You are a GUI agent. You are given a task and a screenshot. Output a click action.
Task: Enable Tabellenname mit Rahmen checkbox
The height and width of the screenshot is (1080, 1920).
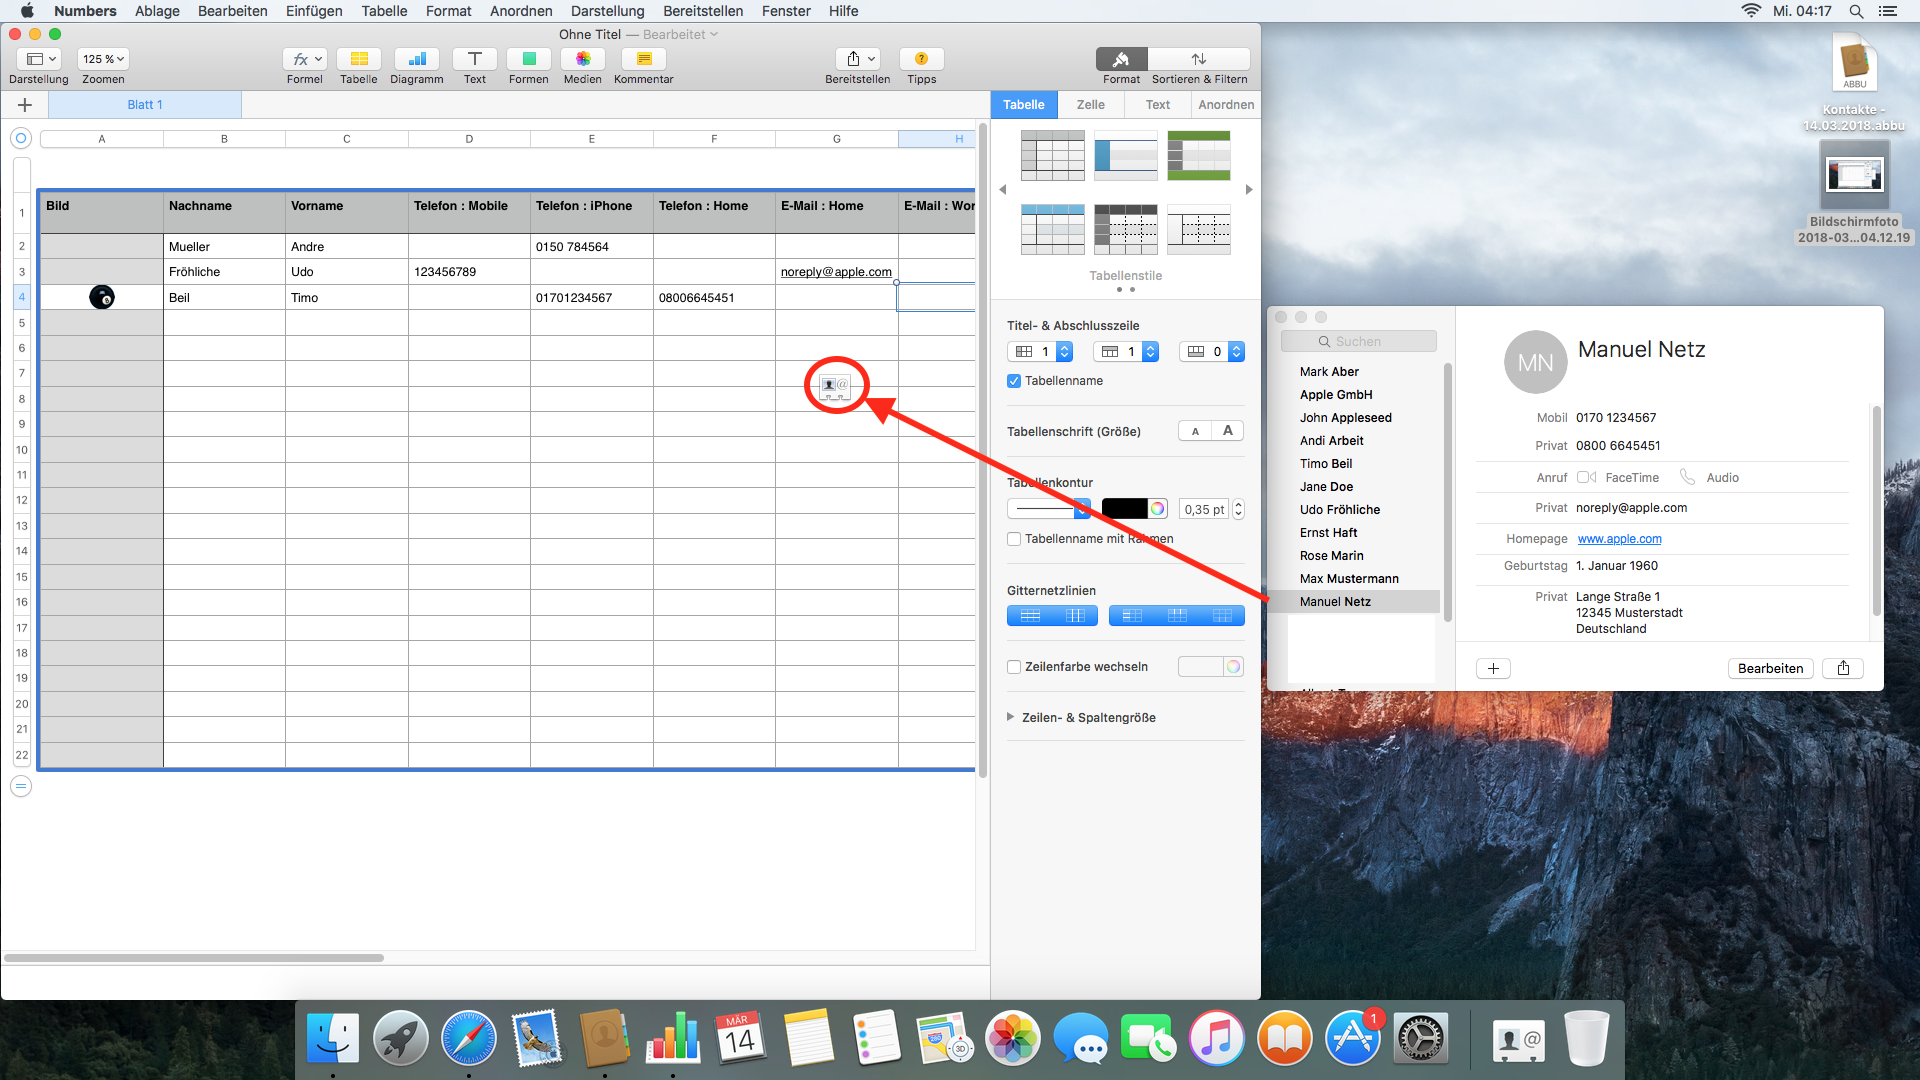coord(1014,539)
